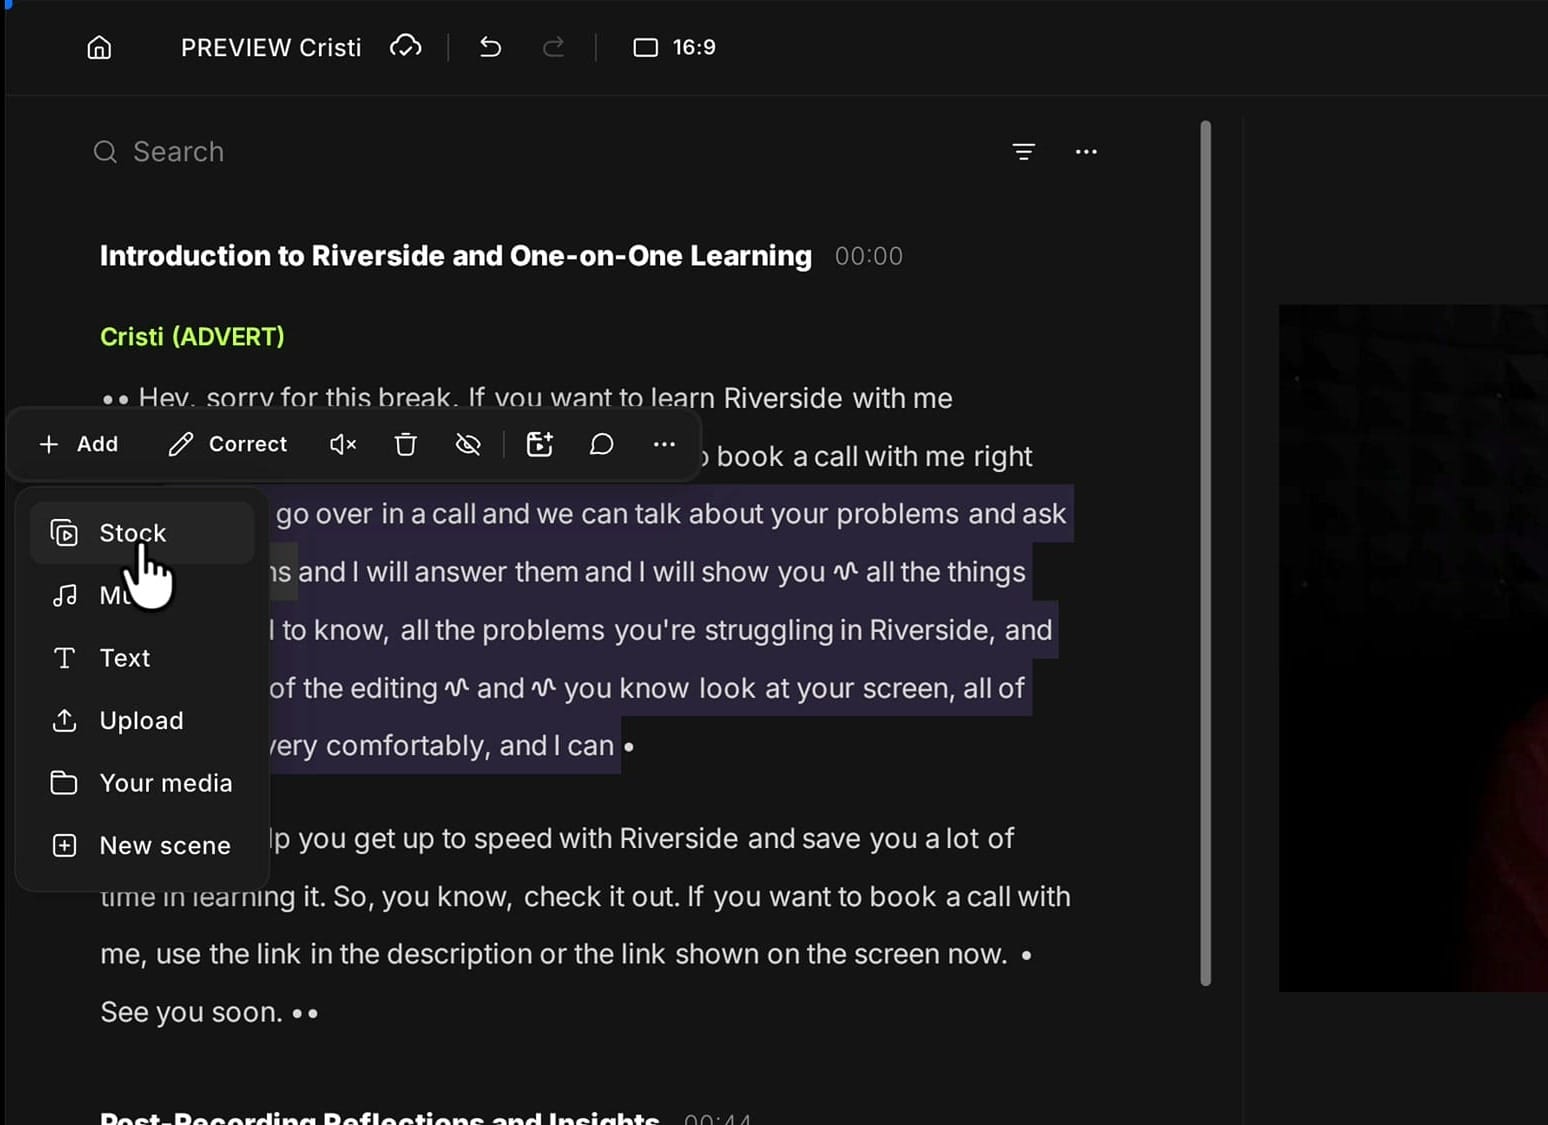Toggle hide selection with crossed-eye icon
This screenshot has height=1125, width=1548.
tap(468, 444)
